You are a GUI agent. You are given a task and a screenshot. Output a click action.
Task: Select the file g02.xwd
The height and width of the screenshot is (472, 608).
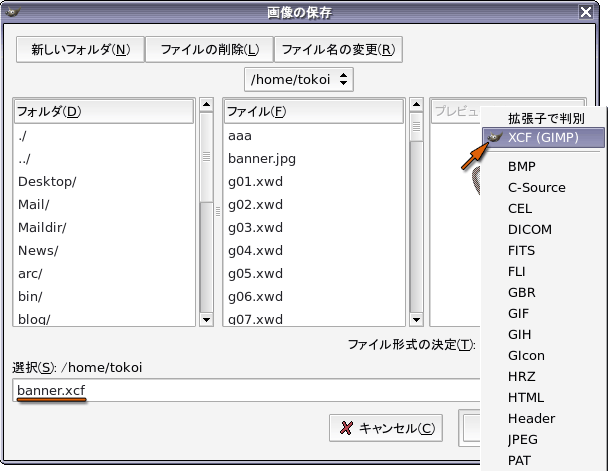pos(314,204)
